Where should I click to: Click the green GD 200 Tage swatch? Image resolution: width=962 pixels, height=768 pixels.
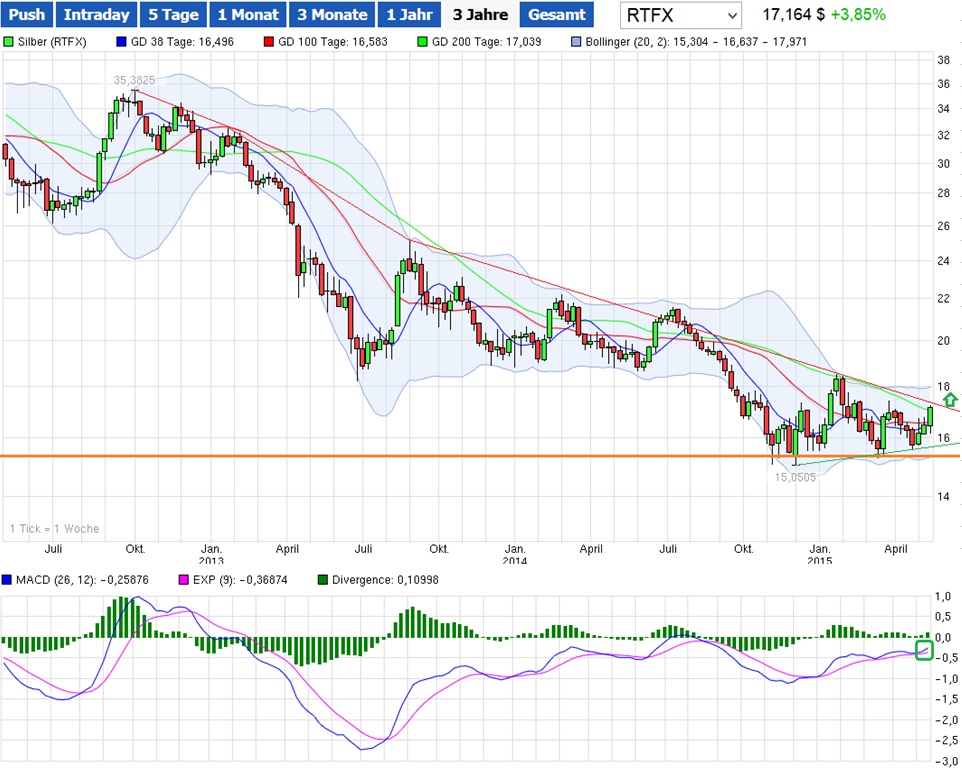(422, 42)
